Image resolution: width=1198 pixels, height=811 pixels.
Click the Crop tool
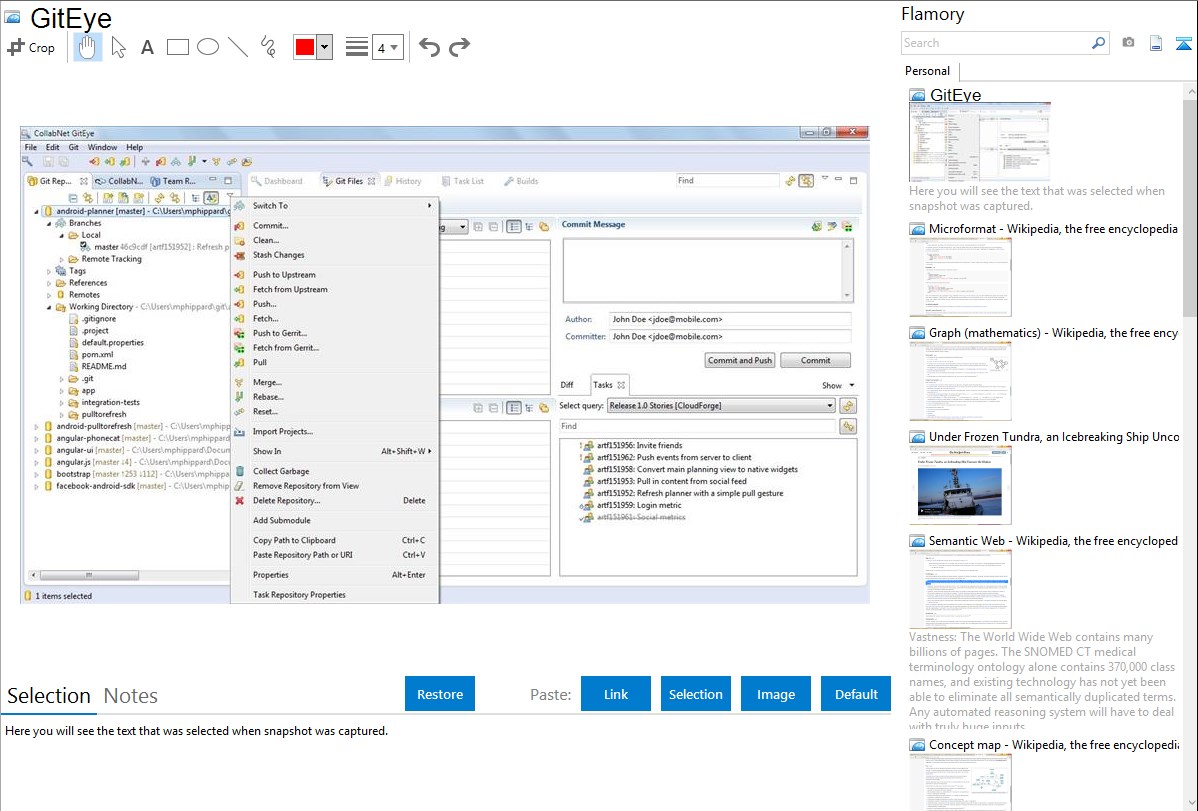(31, 47)
